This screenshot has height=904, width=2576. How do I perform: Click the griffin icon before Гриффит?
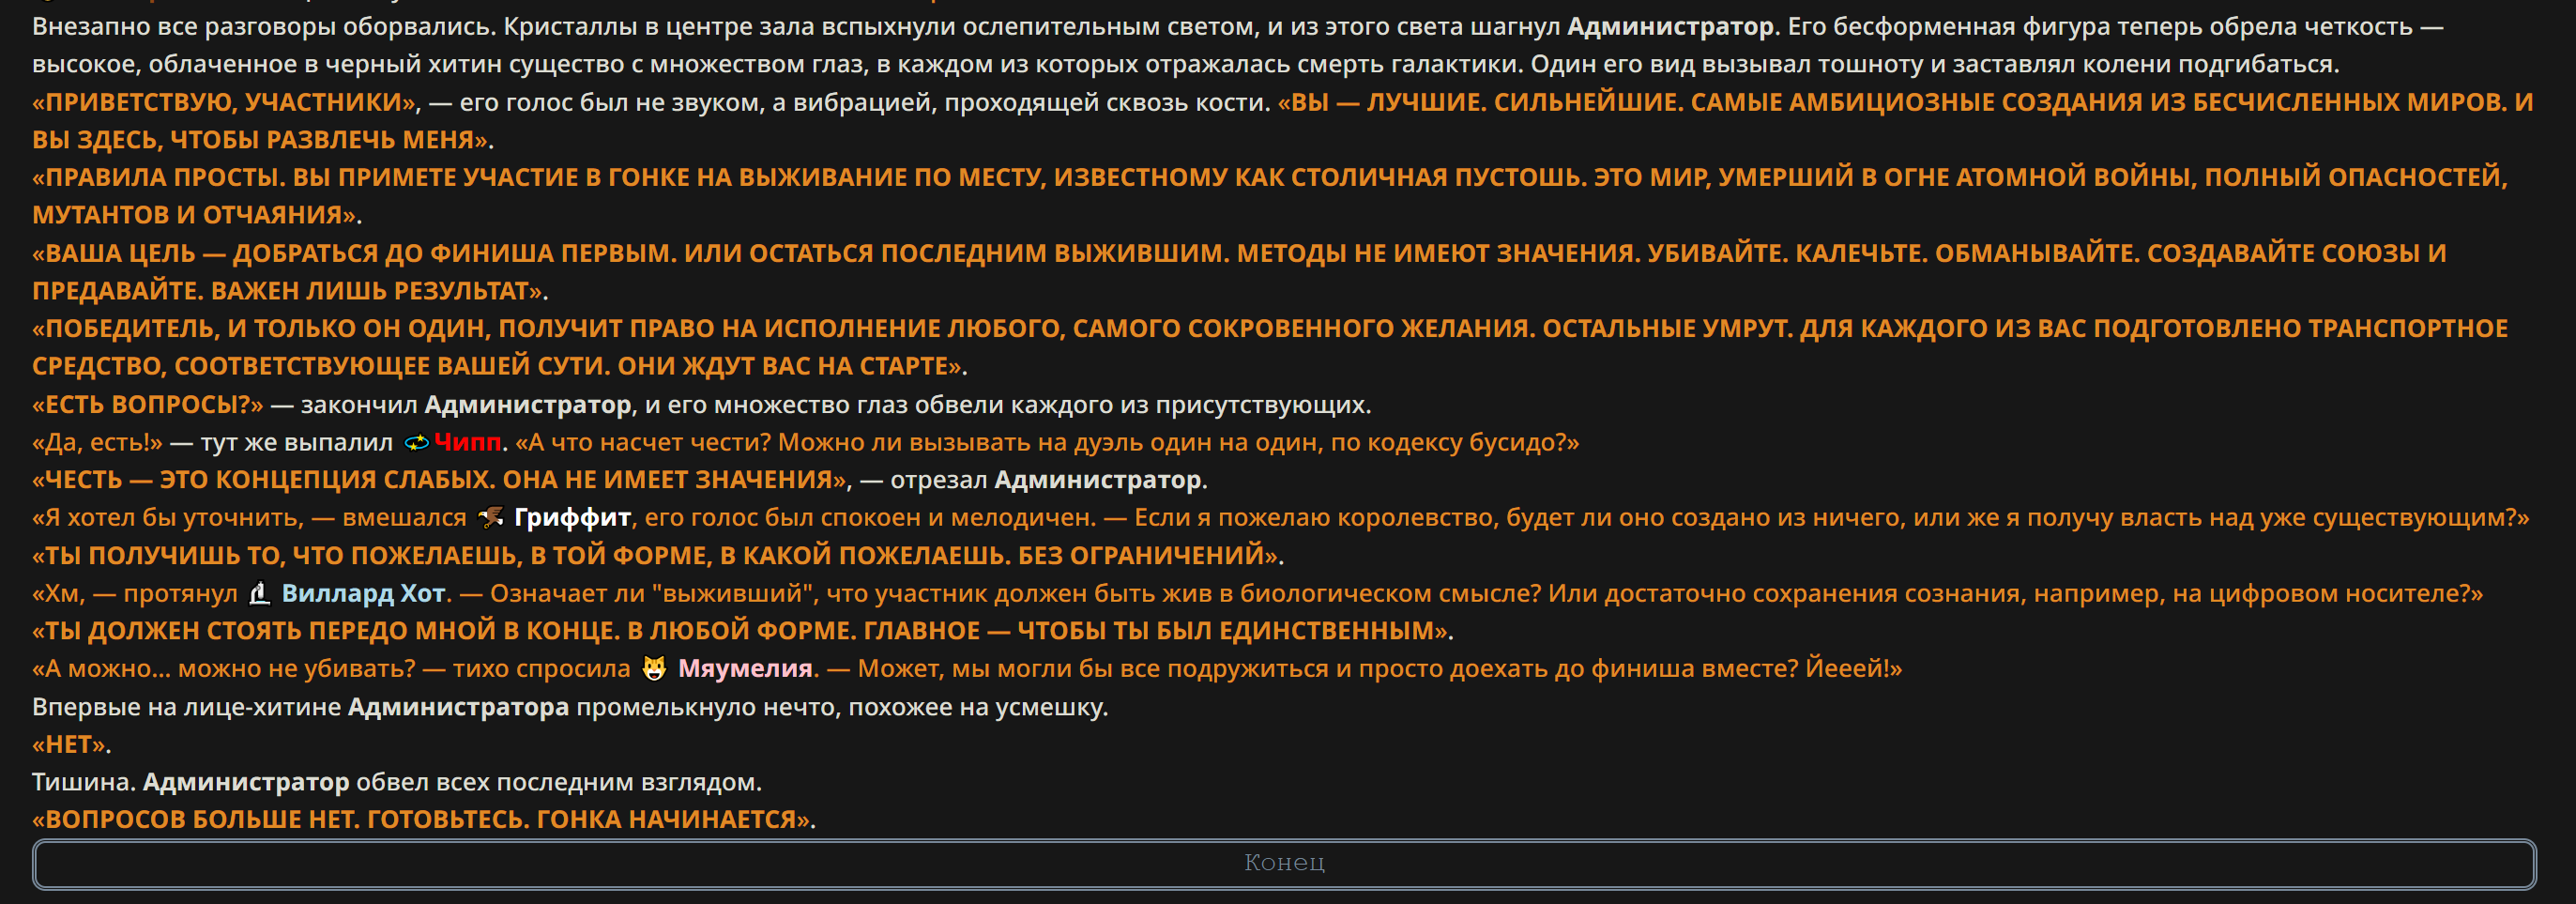click(490, 517)
